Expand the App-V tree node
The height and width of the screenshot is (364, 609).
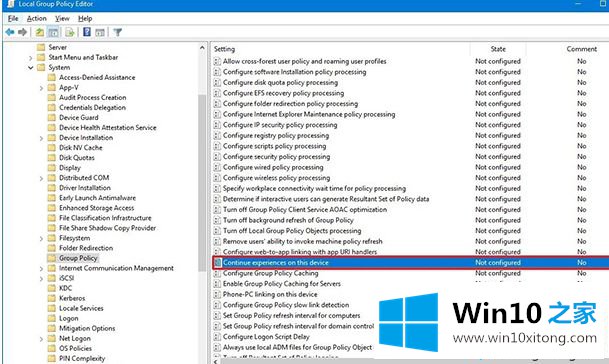(41, 88)
